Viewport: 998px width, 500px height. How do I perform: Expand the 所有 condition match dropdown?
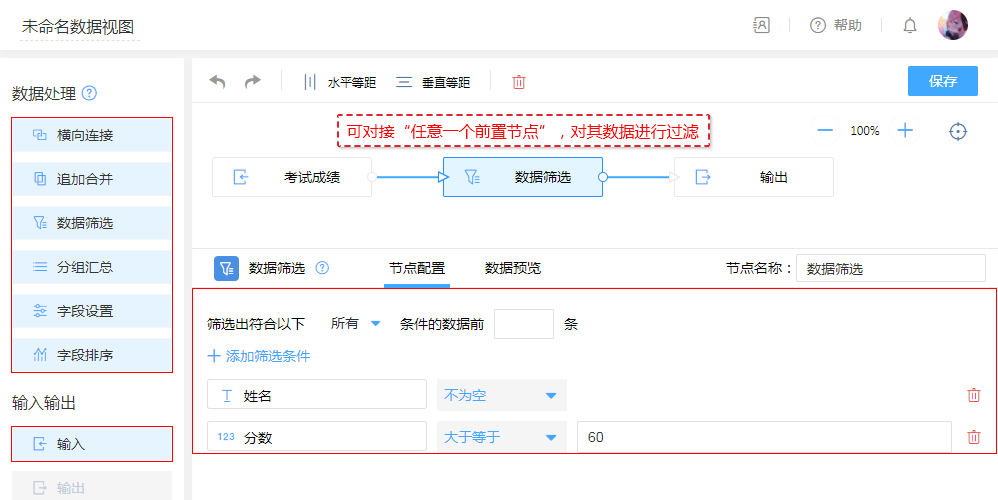(356, 324)
